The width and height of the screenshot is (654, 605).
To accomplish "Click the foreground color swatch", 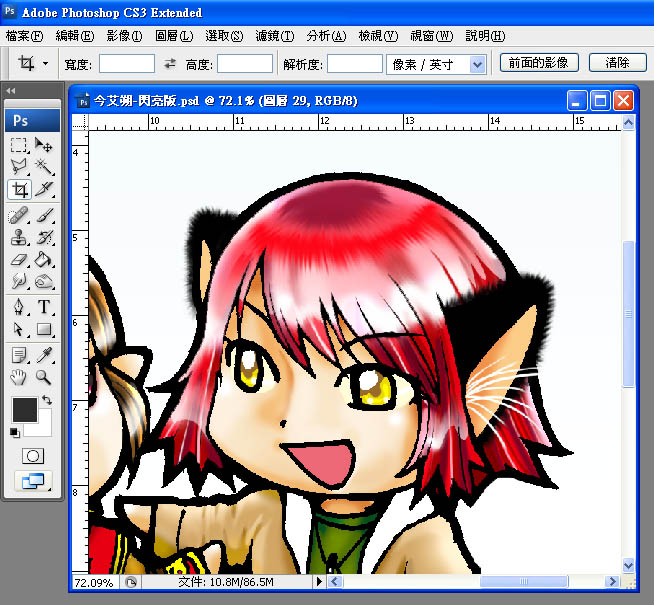I will [25, 409].
